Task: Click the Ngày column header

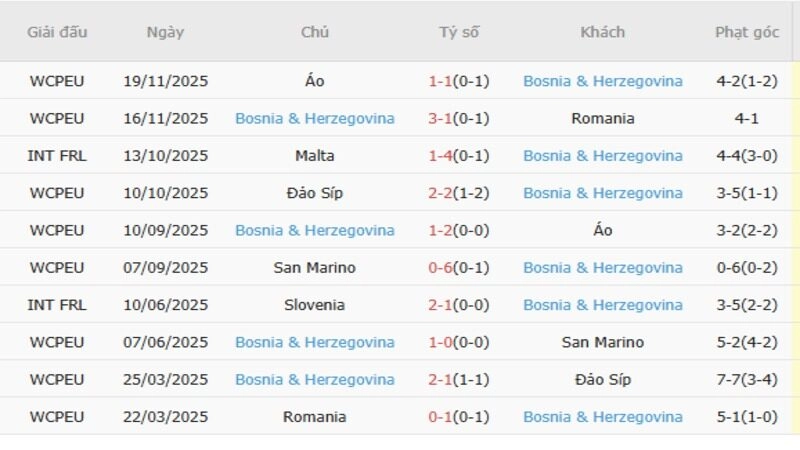Action: coord(165,32)
